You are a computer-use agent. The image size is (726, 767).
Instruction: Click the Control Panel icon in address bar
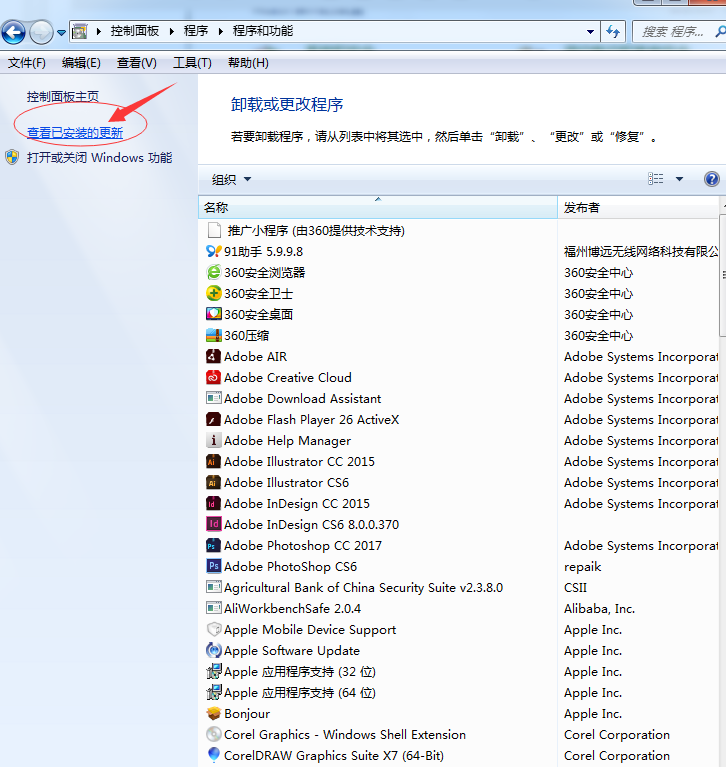pos(80,32)
